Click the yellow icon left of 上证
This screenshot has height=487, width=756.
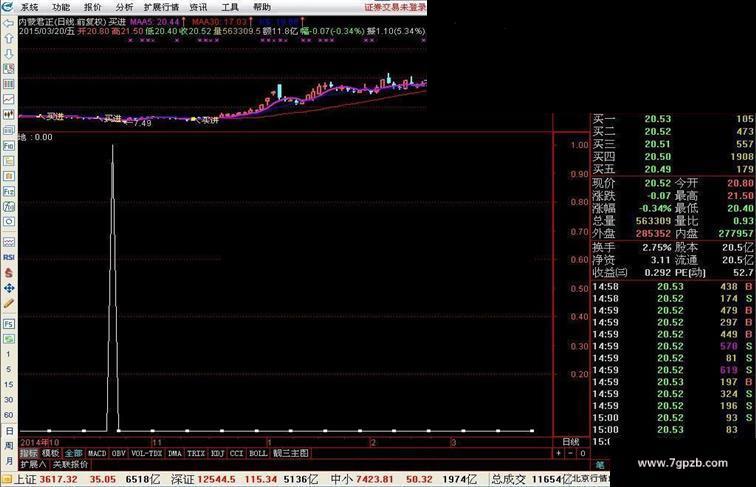pyautogui.click(x=6, y=479)
